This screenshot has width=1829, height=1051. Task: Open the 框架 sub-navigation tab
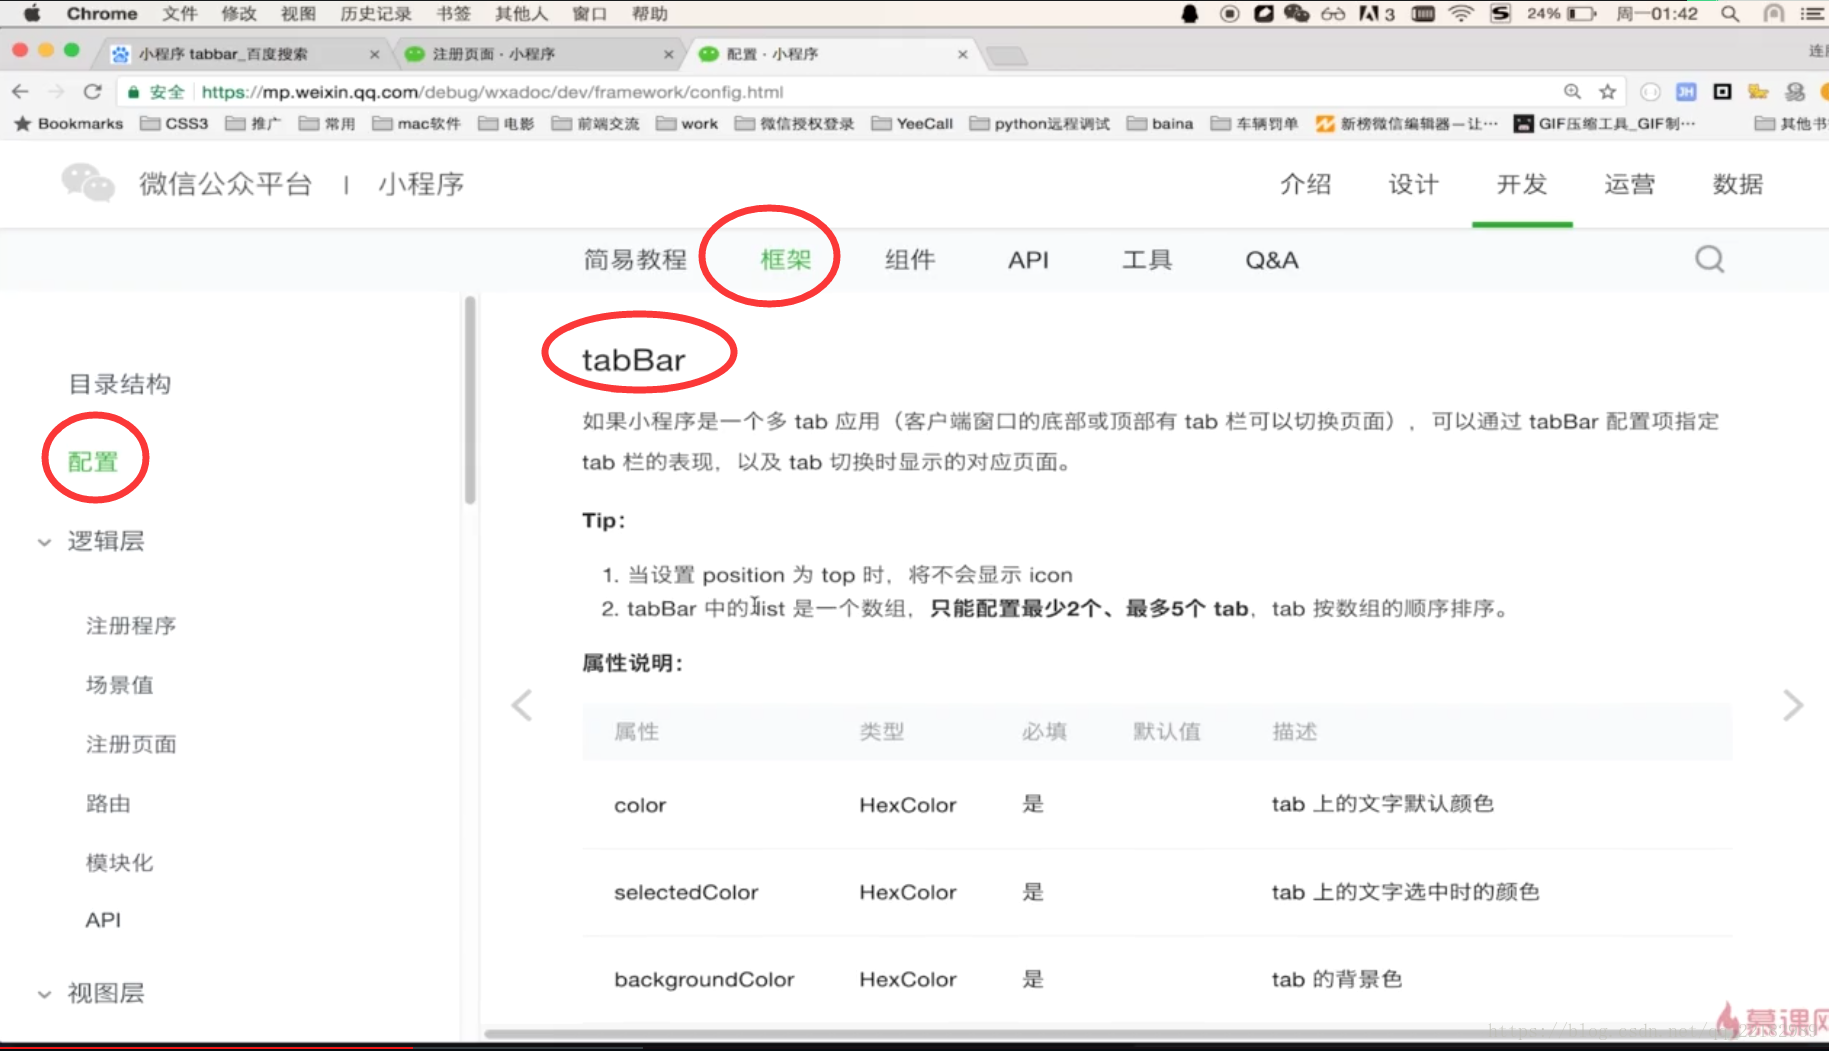(785, 260)
